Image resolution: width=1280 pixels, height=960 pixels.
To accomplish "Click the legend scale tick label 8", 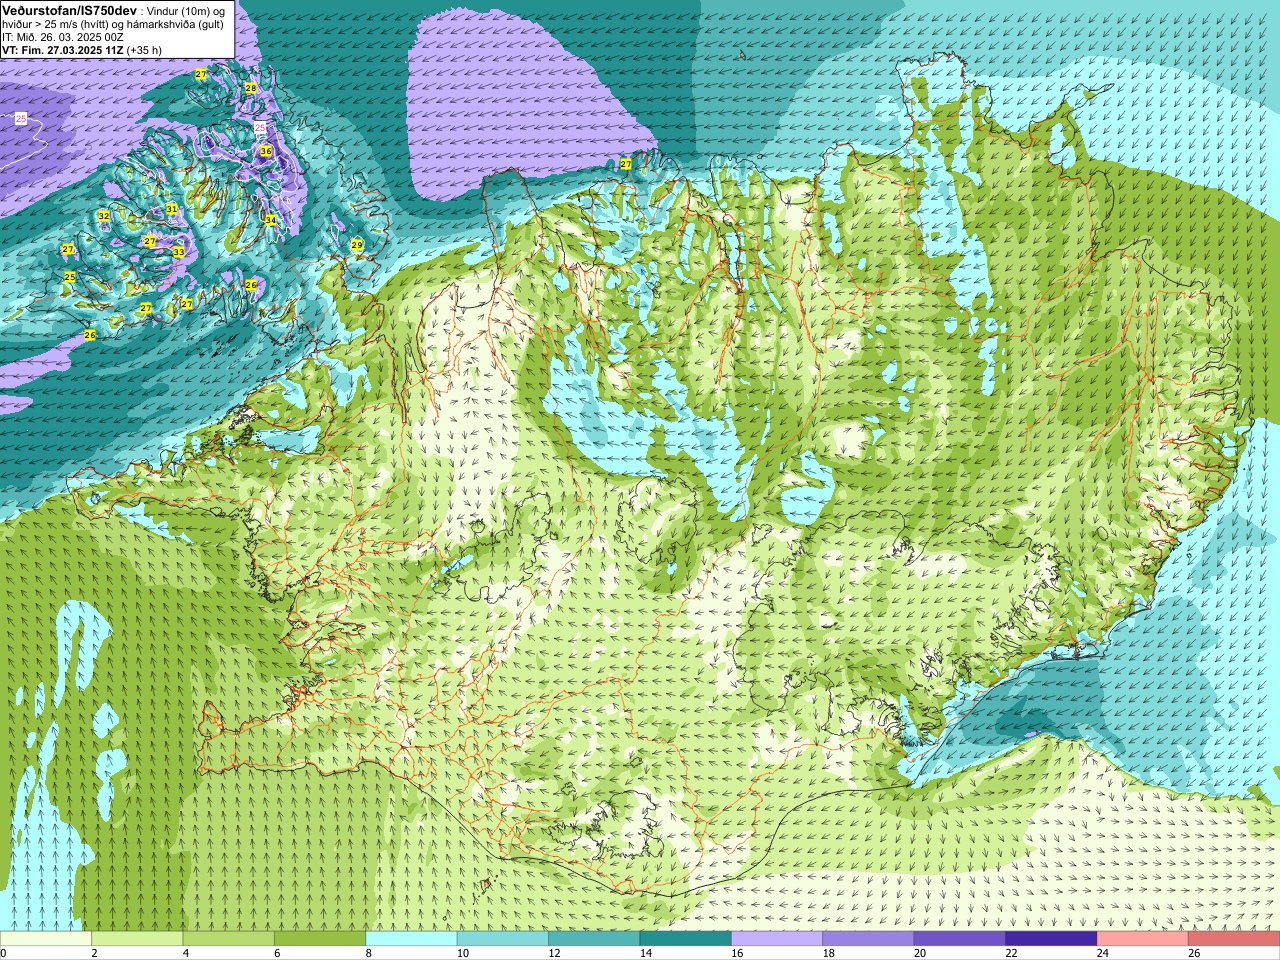I will pyautogui.click(x=369, y=953).
